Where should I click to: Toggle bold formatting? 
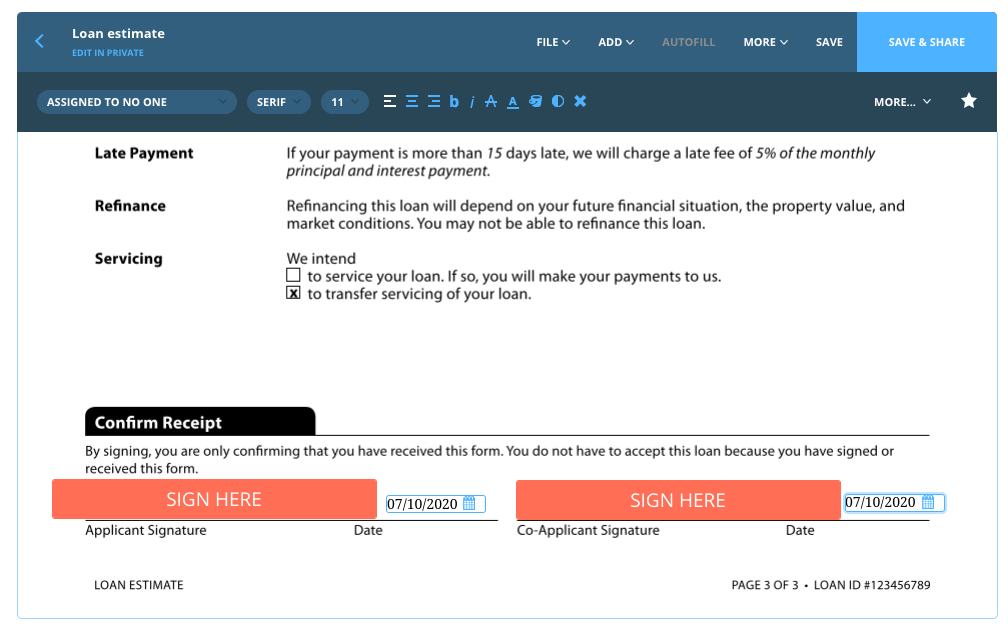tap(454, 102)
